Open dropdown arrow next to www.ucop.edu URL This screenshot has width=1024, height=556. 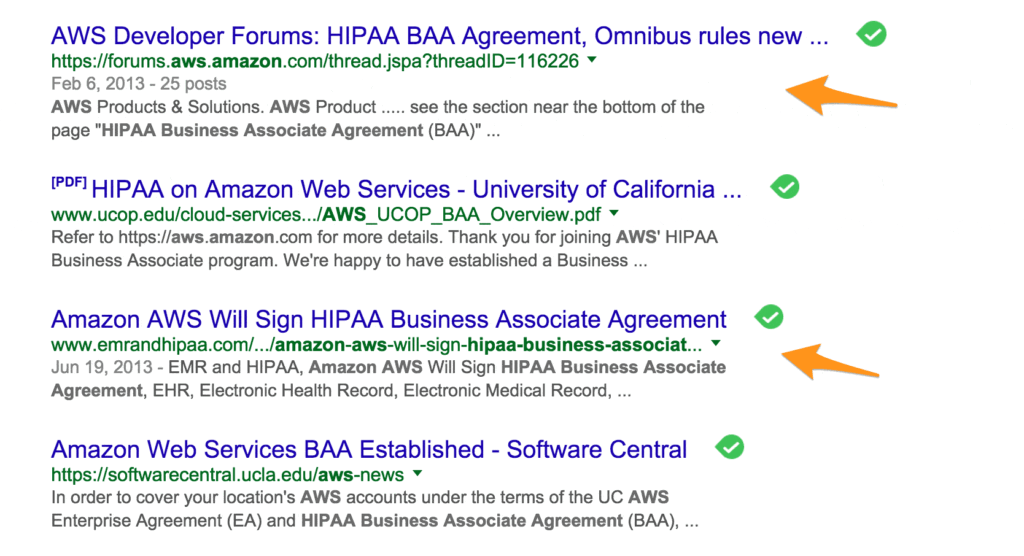[614, 213]
